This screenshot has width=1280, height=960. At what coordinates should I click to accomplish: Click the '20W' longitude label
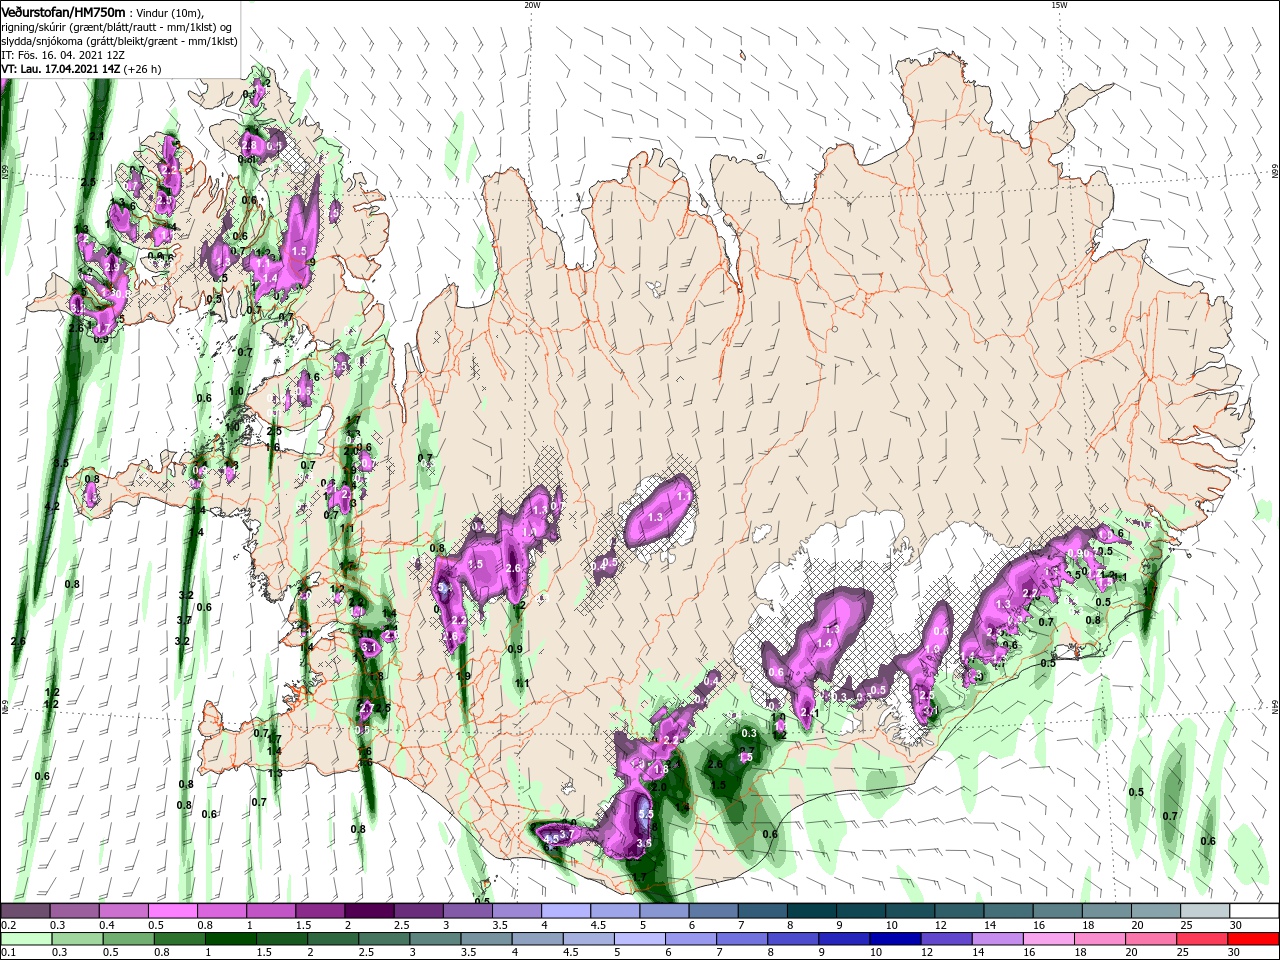click(532, 5)
